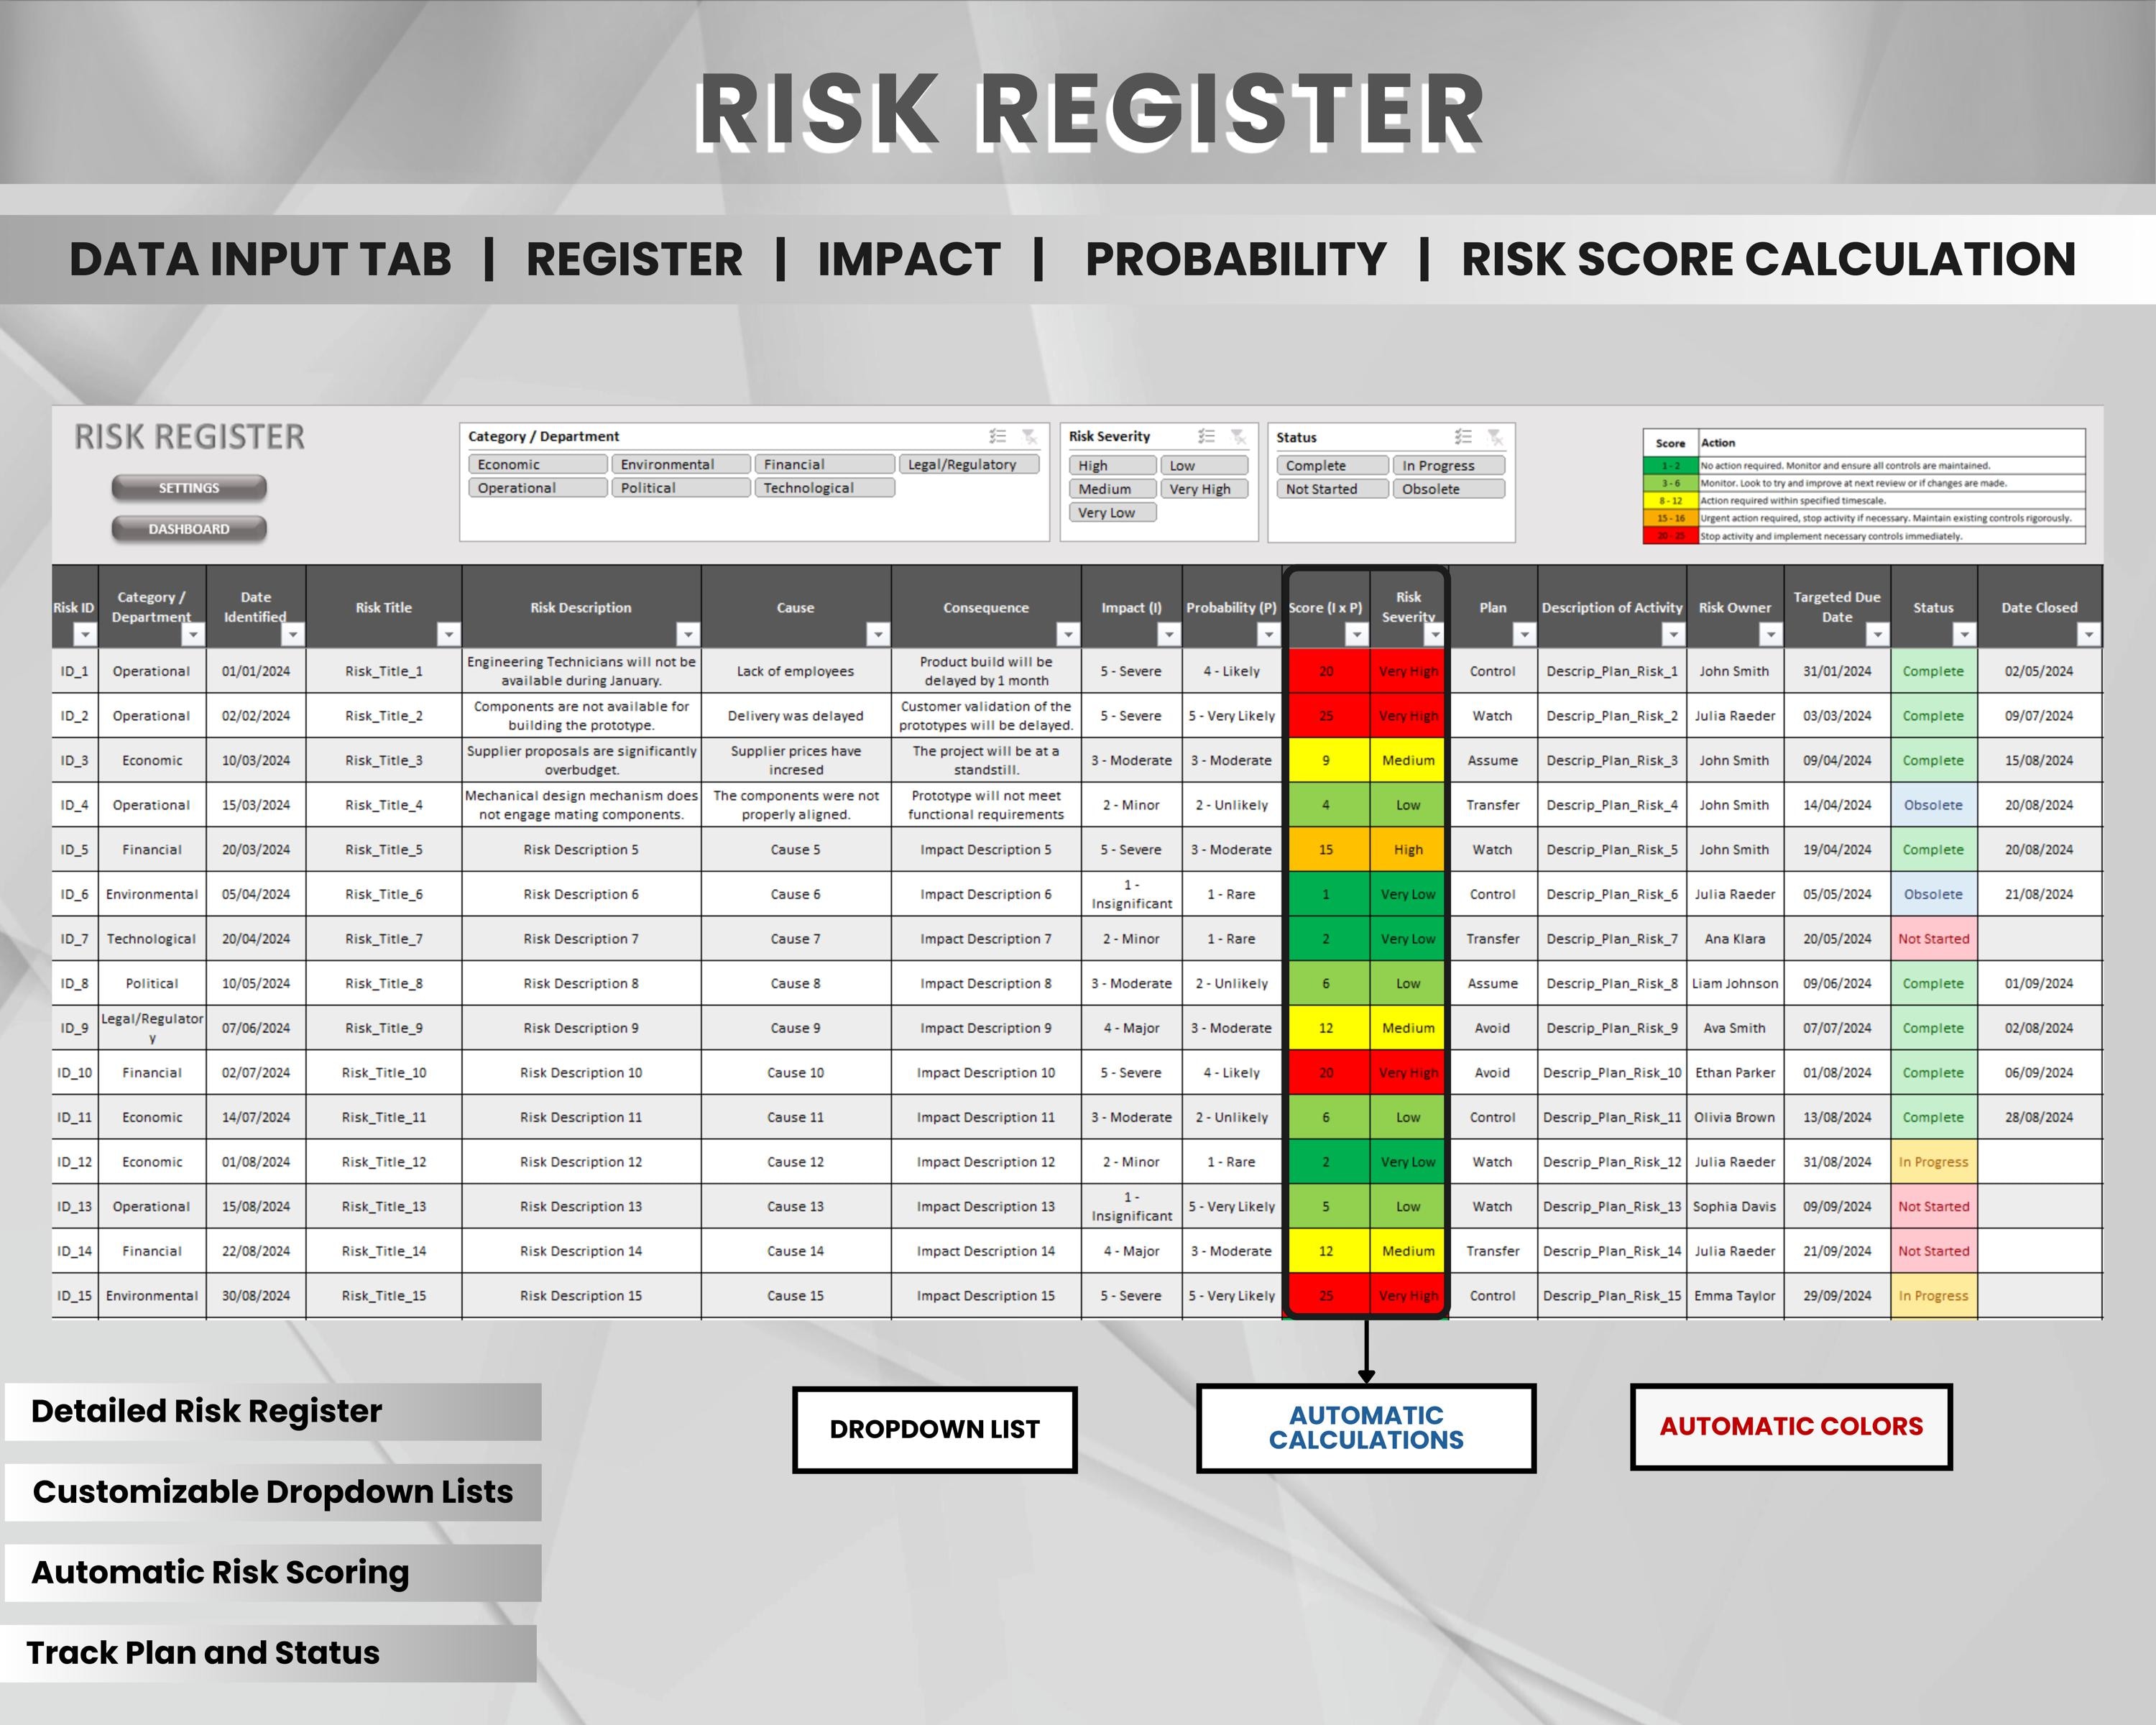Click the SETTINGS button
2156x1725 pixels.
[x=189, y=487]
